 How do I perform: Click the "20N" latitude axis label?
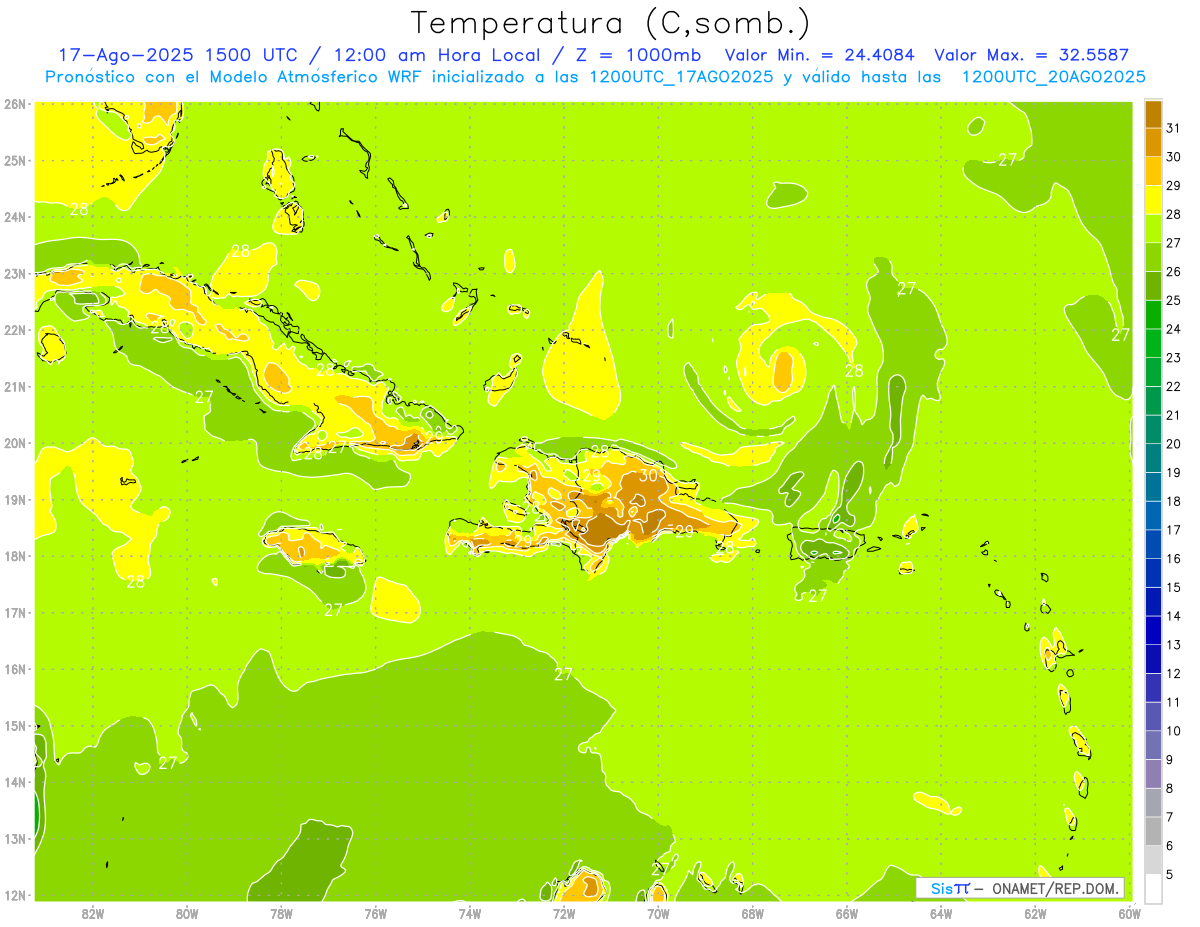[15, 443]
